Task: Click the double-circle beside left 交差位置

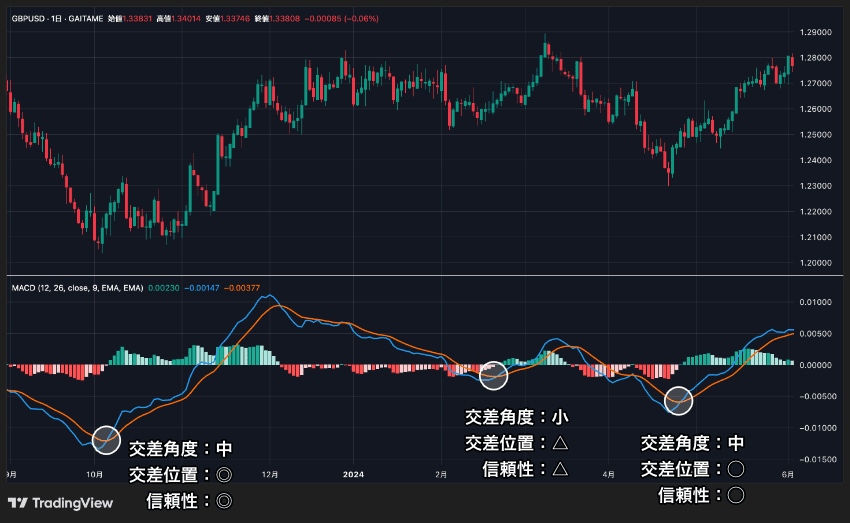Action: point(224,475)
